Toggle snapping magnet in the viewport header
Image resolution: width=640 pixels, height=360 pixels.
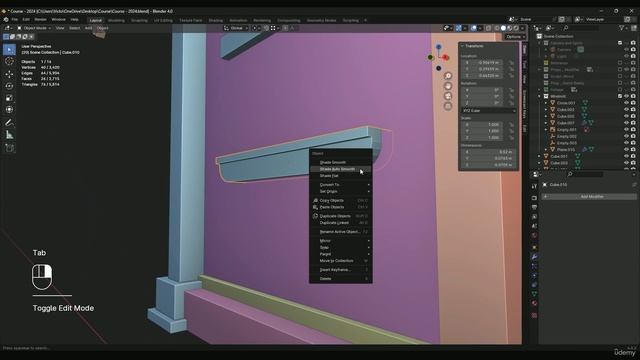266,28
